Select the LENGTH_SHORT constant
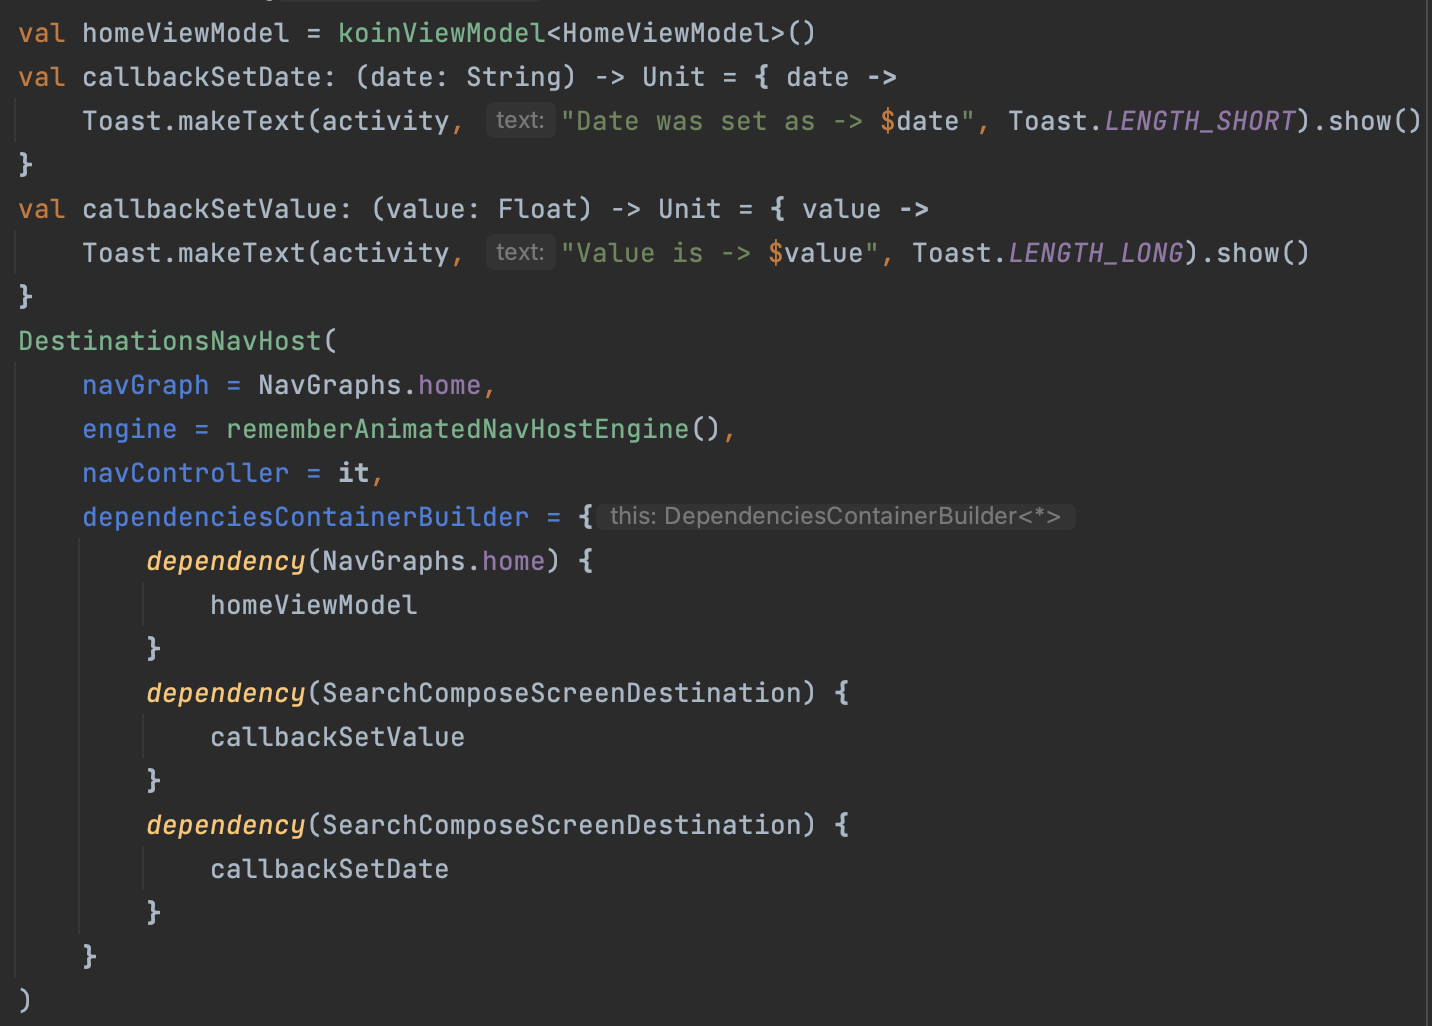 coord(1197,120)
